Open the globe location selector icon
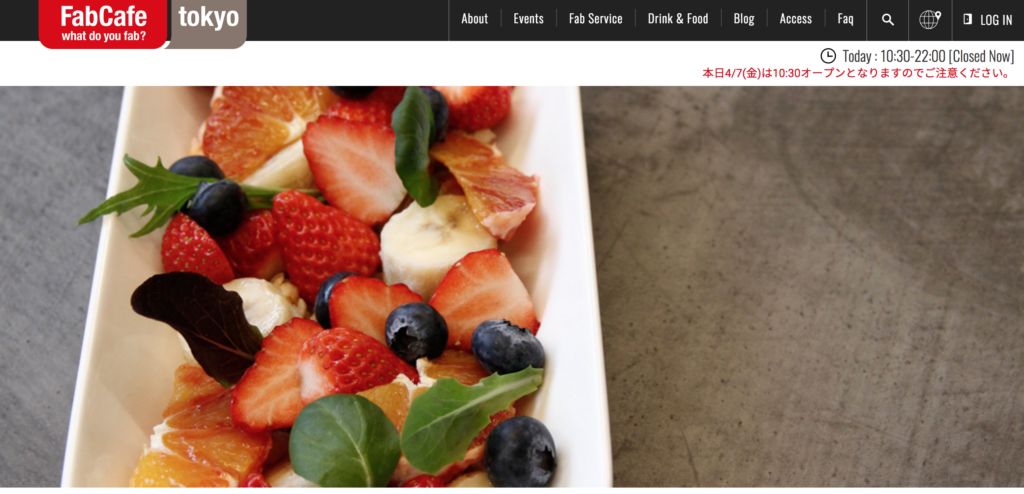This screenshot has height=494, width=1024. click(x=930, y=20)
